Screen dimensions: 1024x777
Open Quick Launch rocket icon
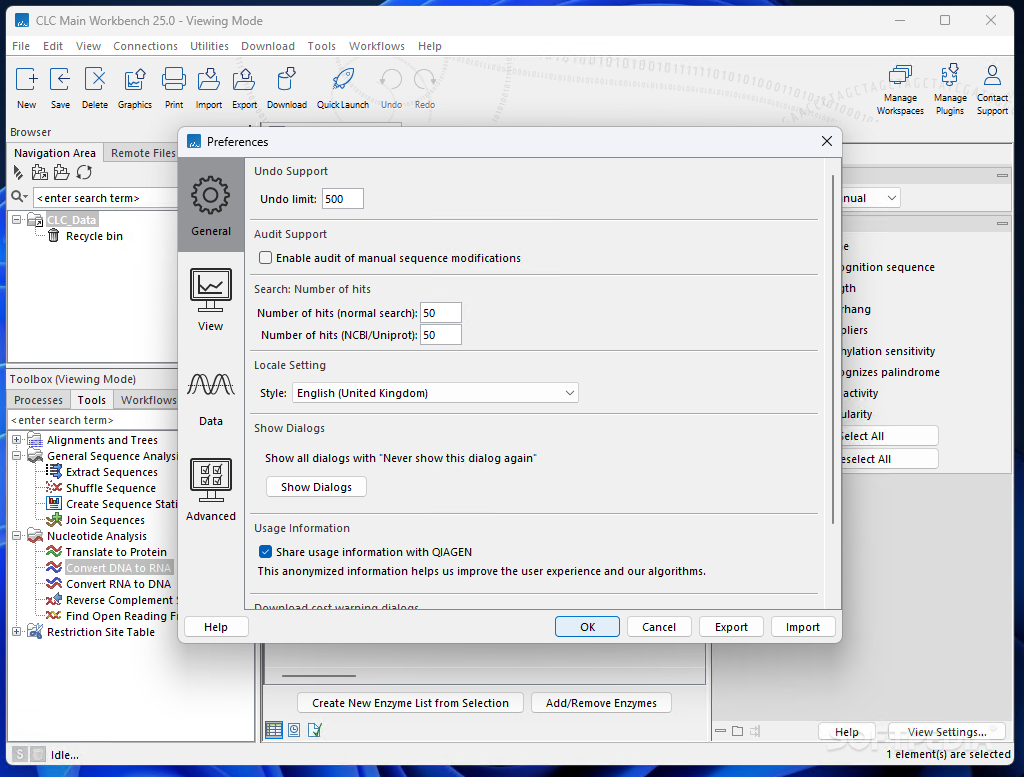[x=343, y=80]
